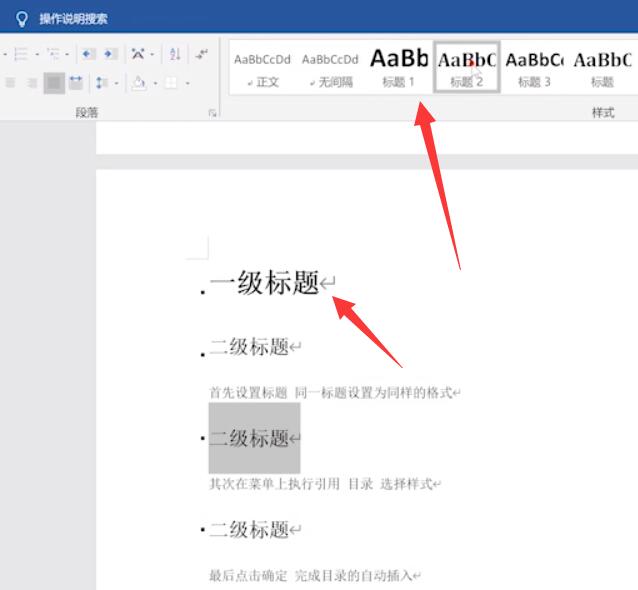This screenshot has height=590, width=638.
Task: Apply paragraph borders button
Action: pos(171,83)
